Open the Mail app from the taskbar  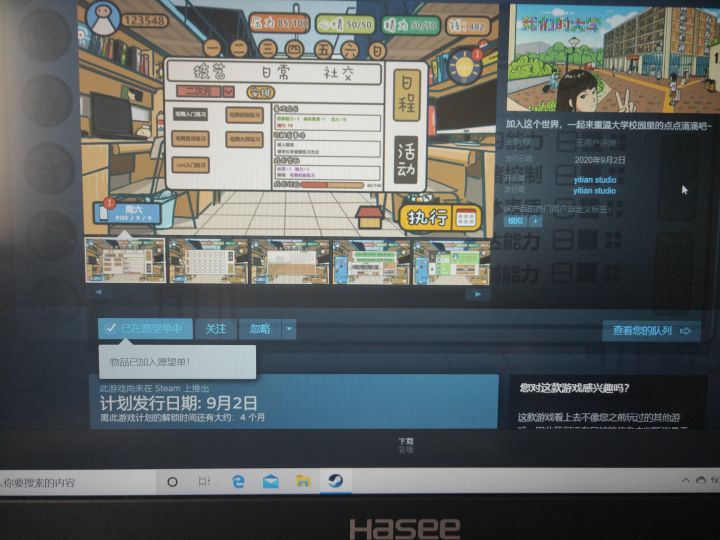pyautogui.click(x=270, y=482)
